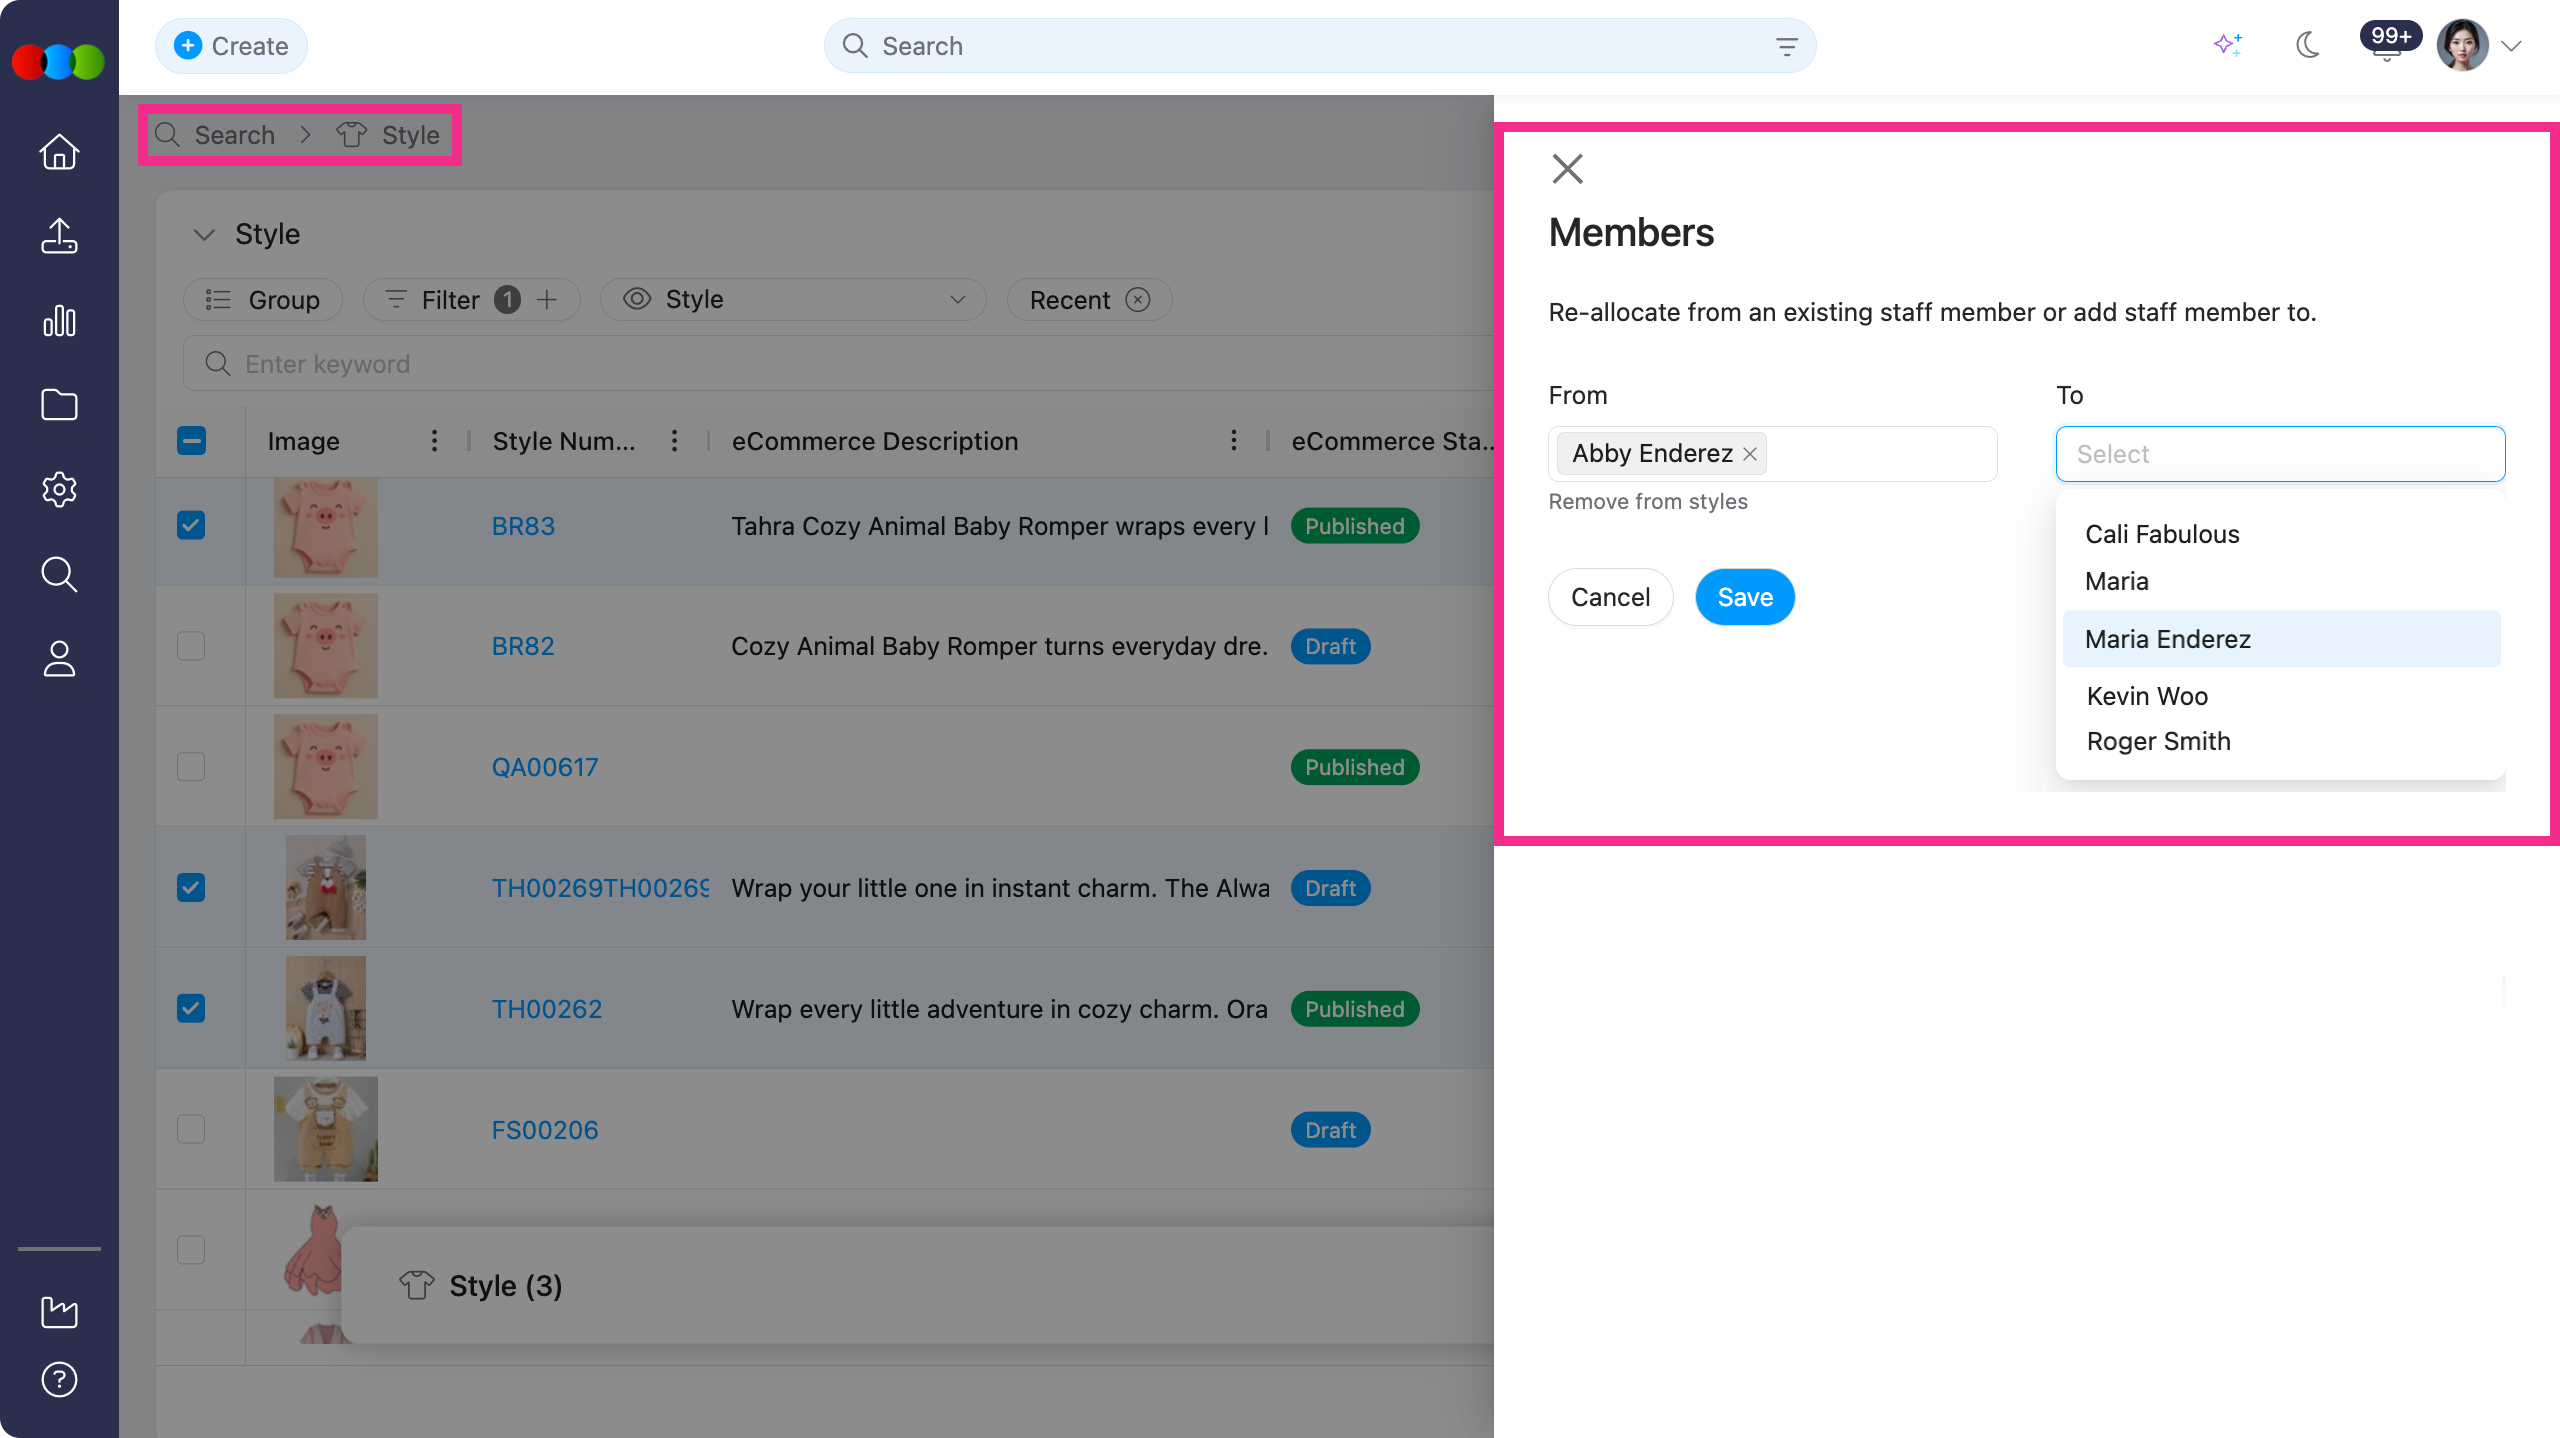The height and width of the screenshot is (1438, 2560).
Task: Uncheck the TH00262 row checkbox
Action: click(x=191, y=1009)
